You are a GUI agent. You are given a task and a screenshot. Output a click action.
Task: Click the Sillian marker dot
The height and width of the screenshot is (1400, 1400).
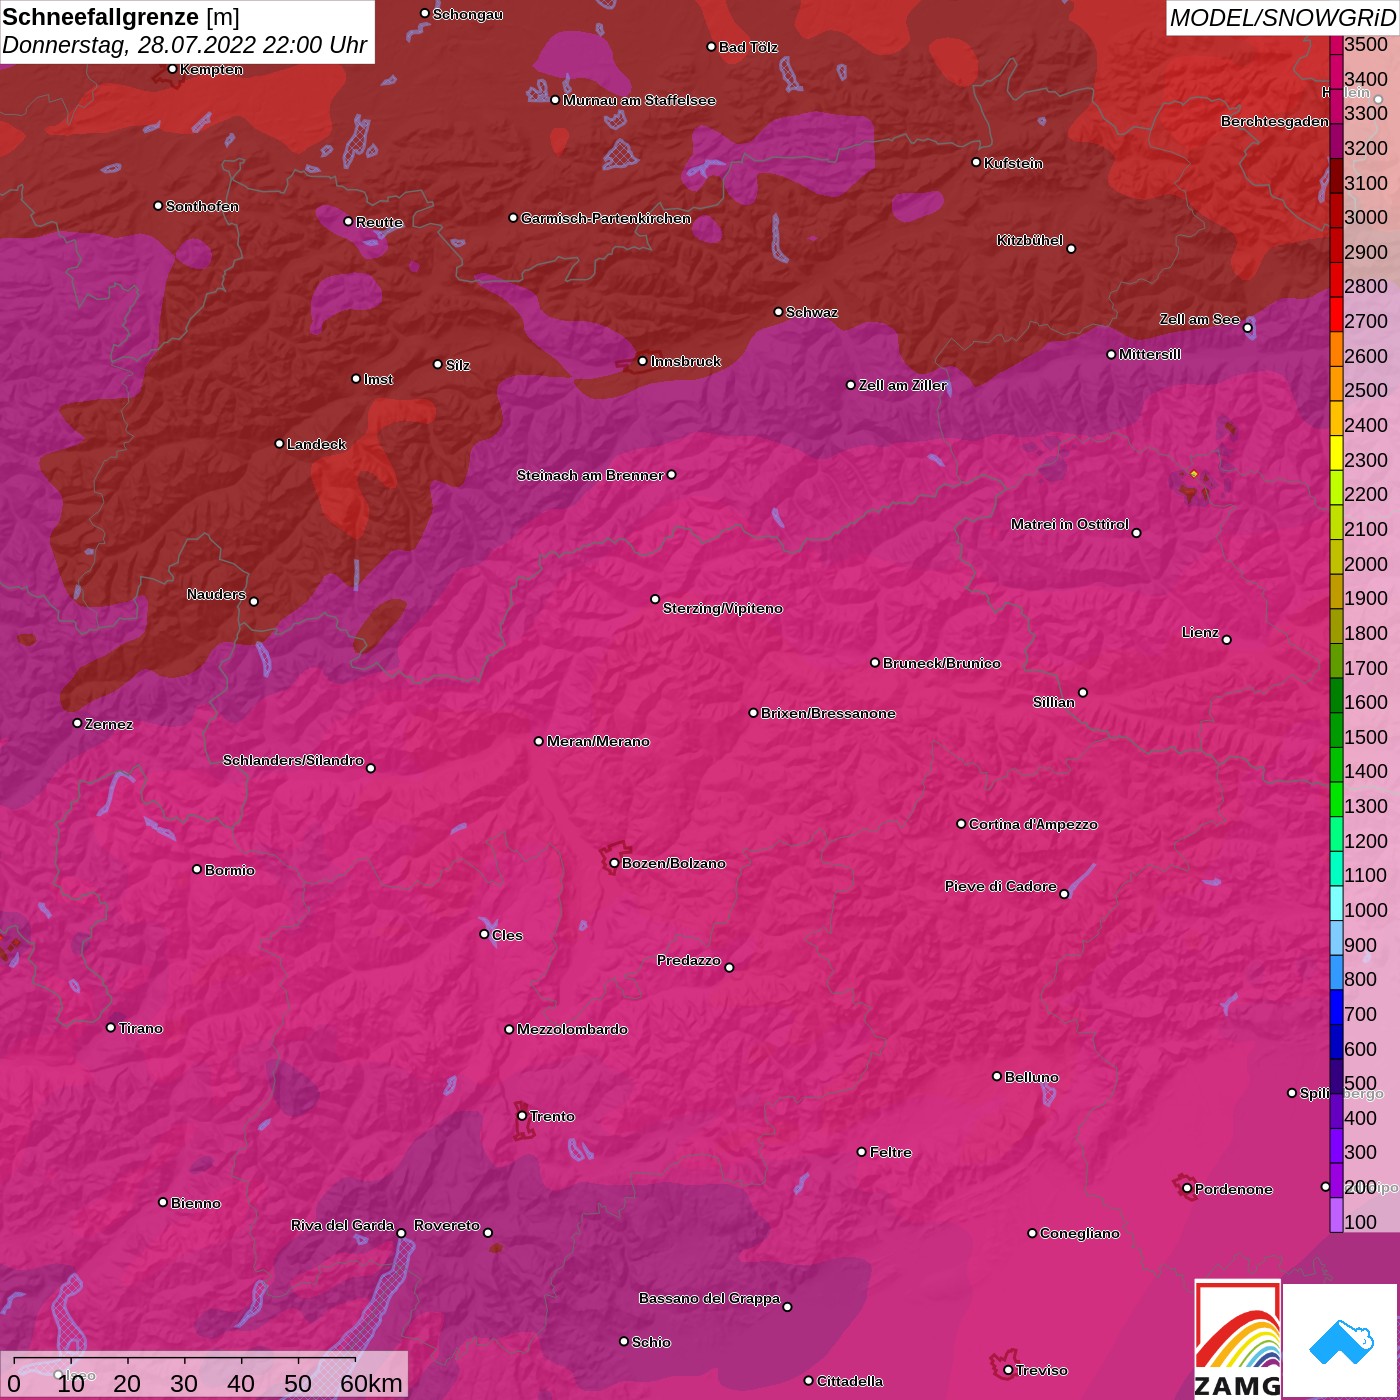coord(1083,692)
